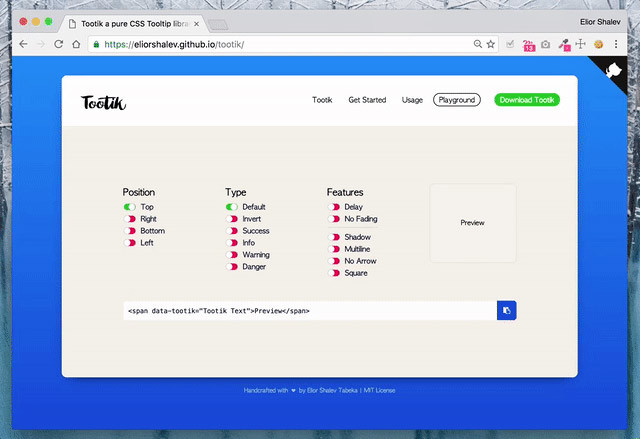Turn on the No Fading switch
Viewport: 640px width, 439px height.
pyautogui.click(x=333, y=219)
